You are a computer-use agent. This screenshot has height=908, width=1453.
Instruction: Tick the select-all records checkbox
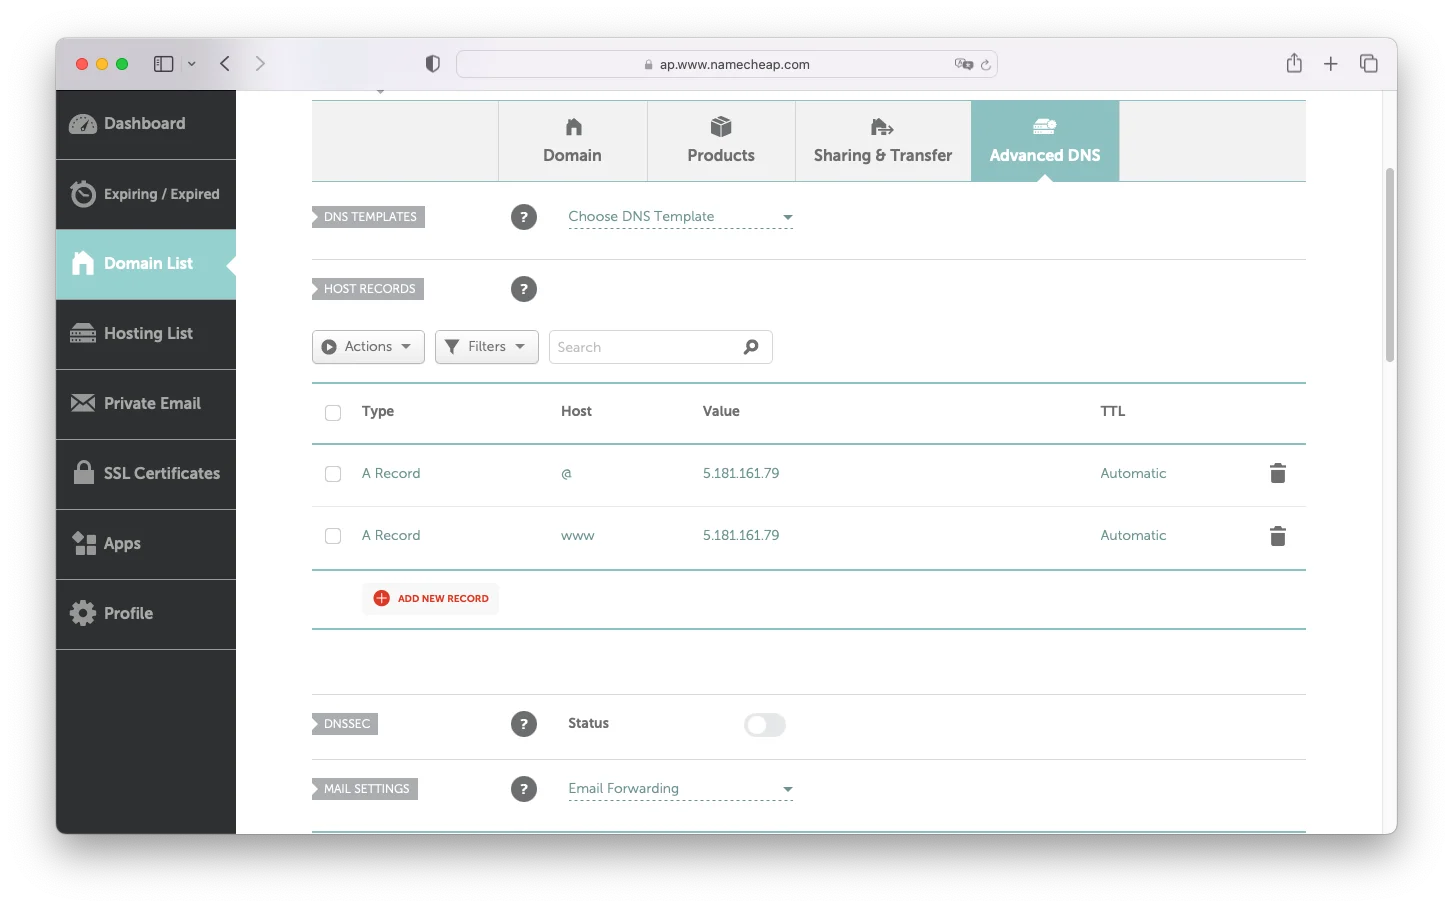(333, 413)
